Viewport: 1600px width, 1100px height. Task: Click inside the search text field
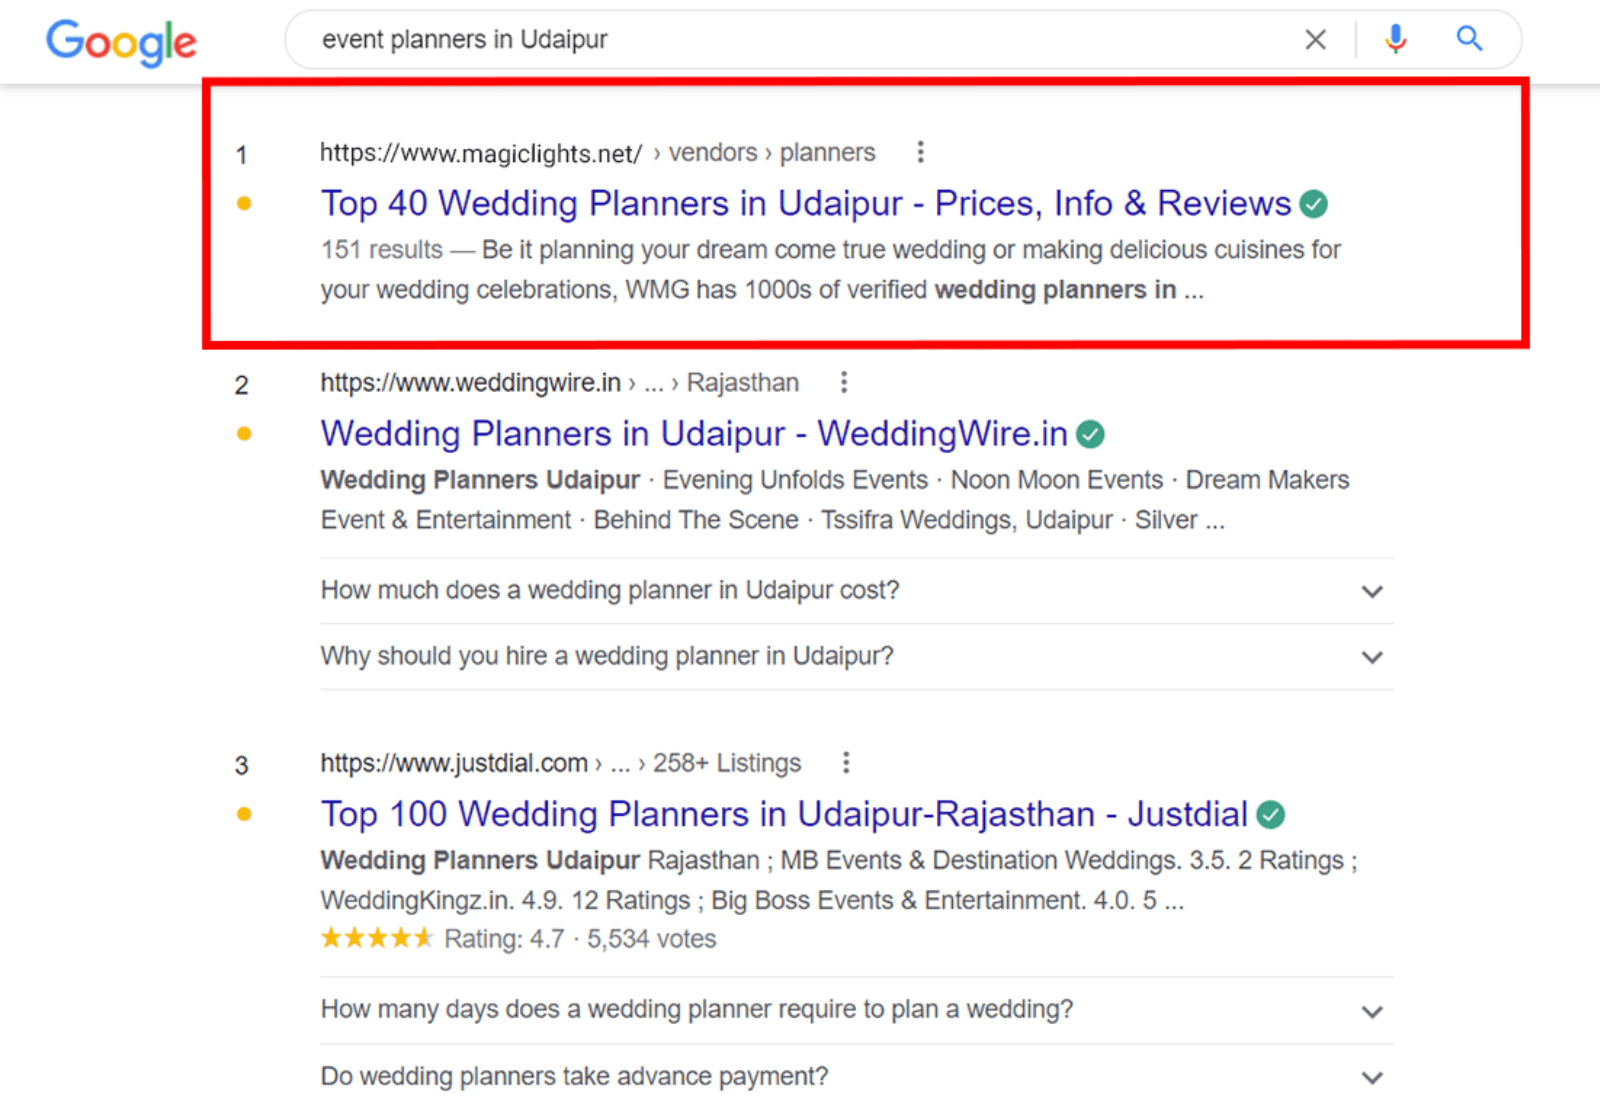tap(800, 40)
